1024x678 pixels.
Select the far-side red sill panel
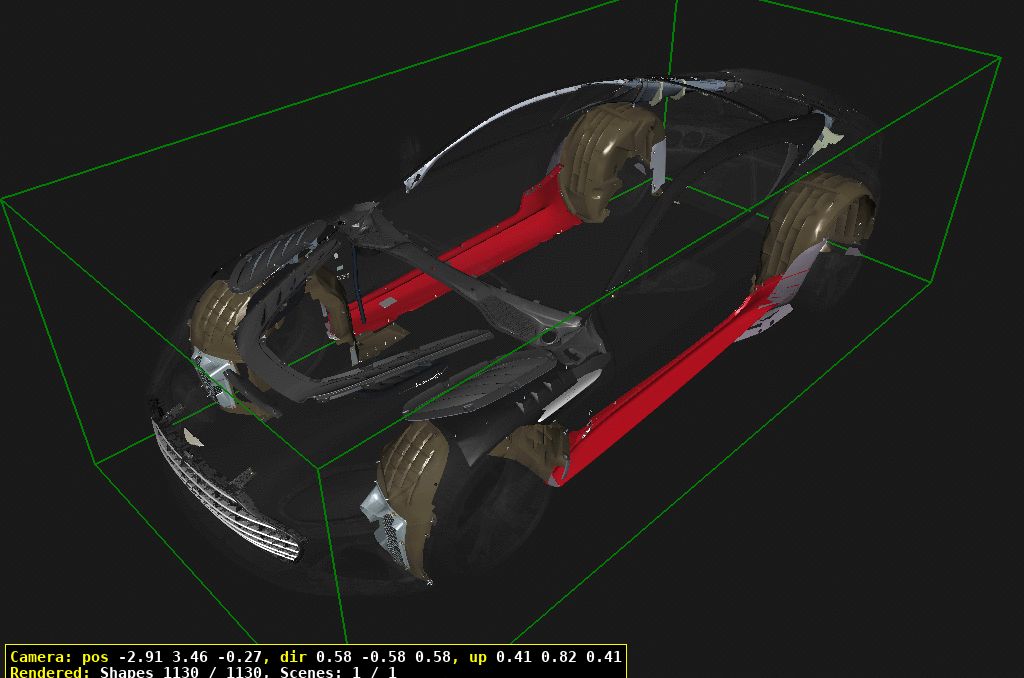pos(470,255)
